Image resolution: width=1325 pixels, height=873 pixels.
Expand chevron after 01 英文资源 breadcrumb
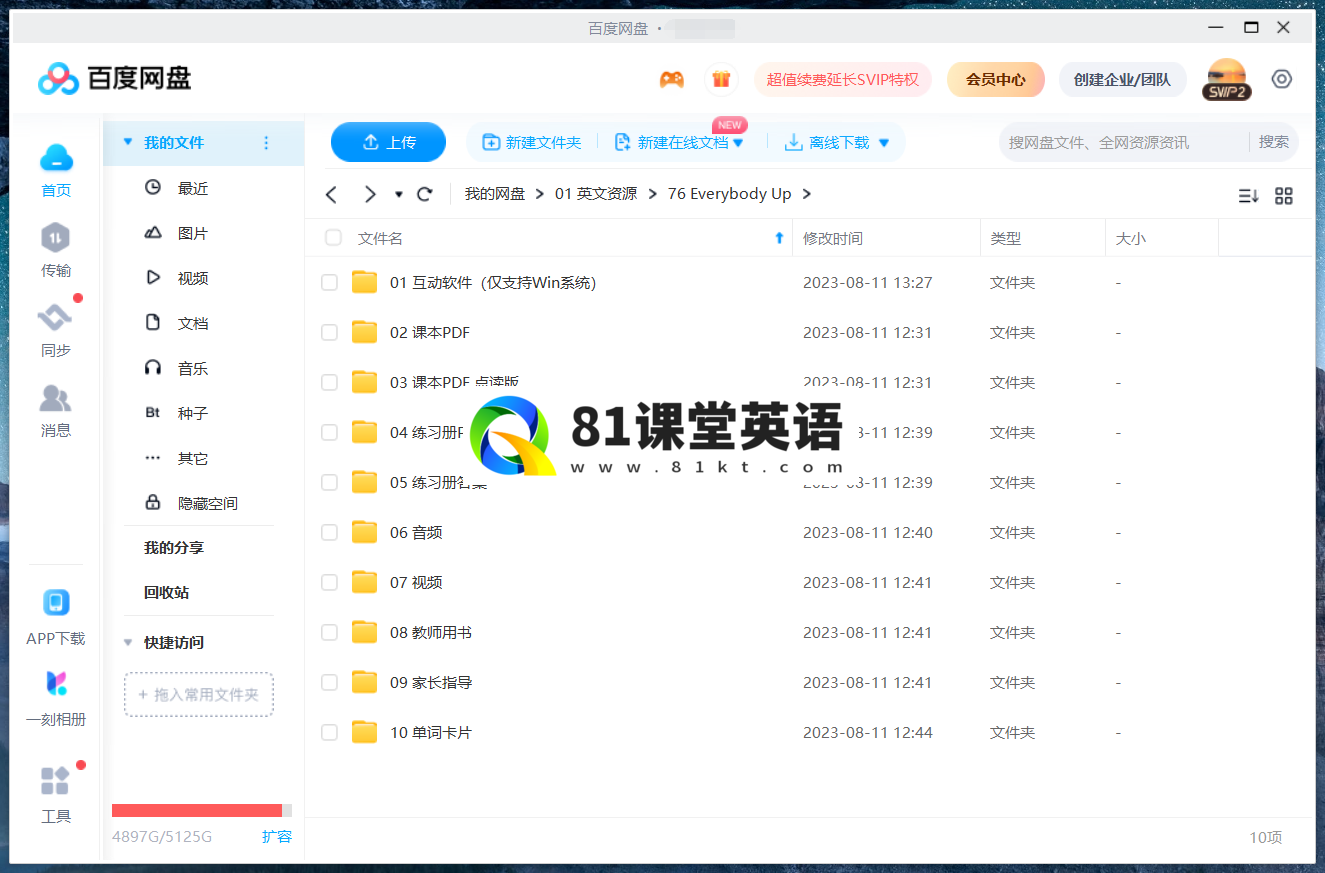pos(652,194)
